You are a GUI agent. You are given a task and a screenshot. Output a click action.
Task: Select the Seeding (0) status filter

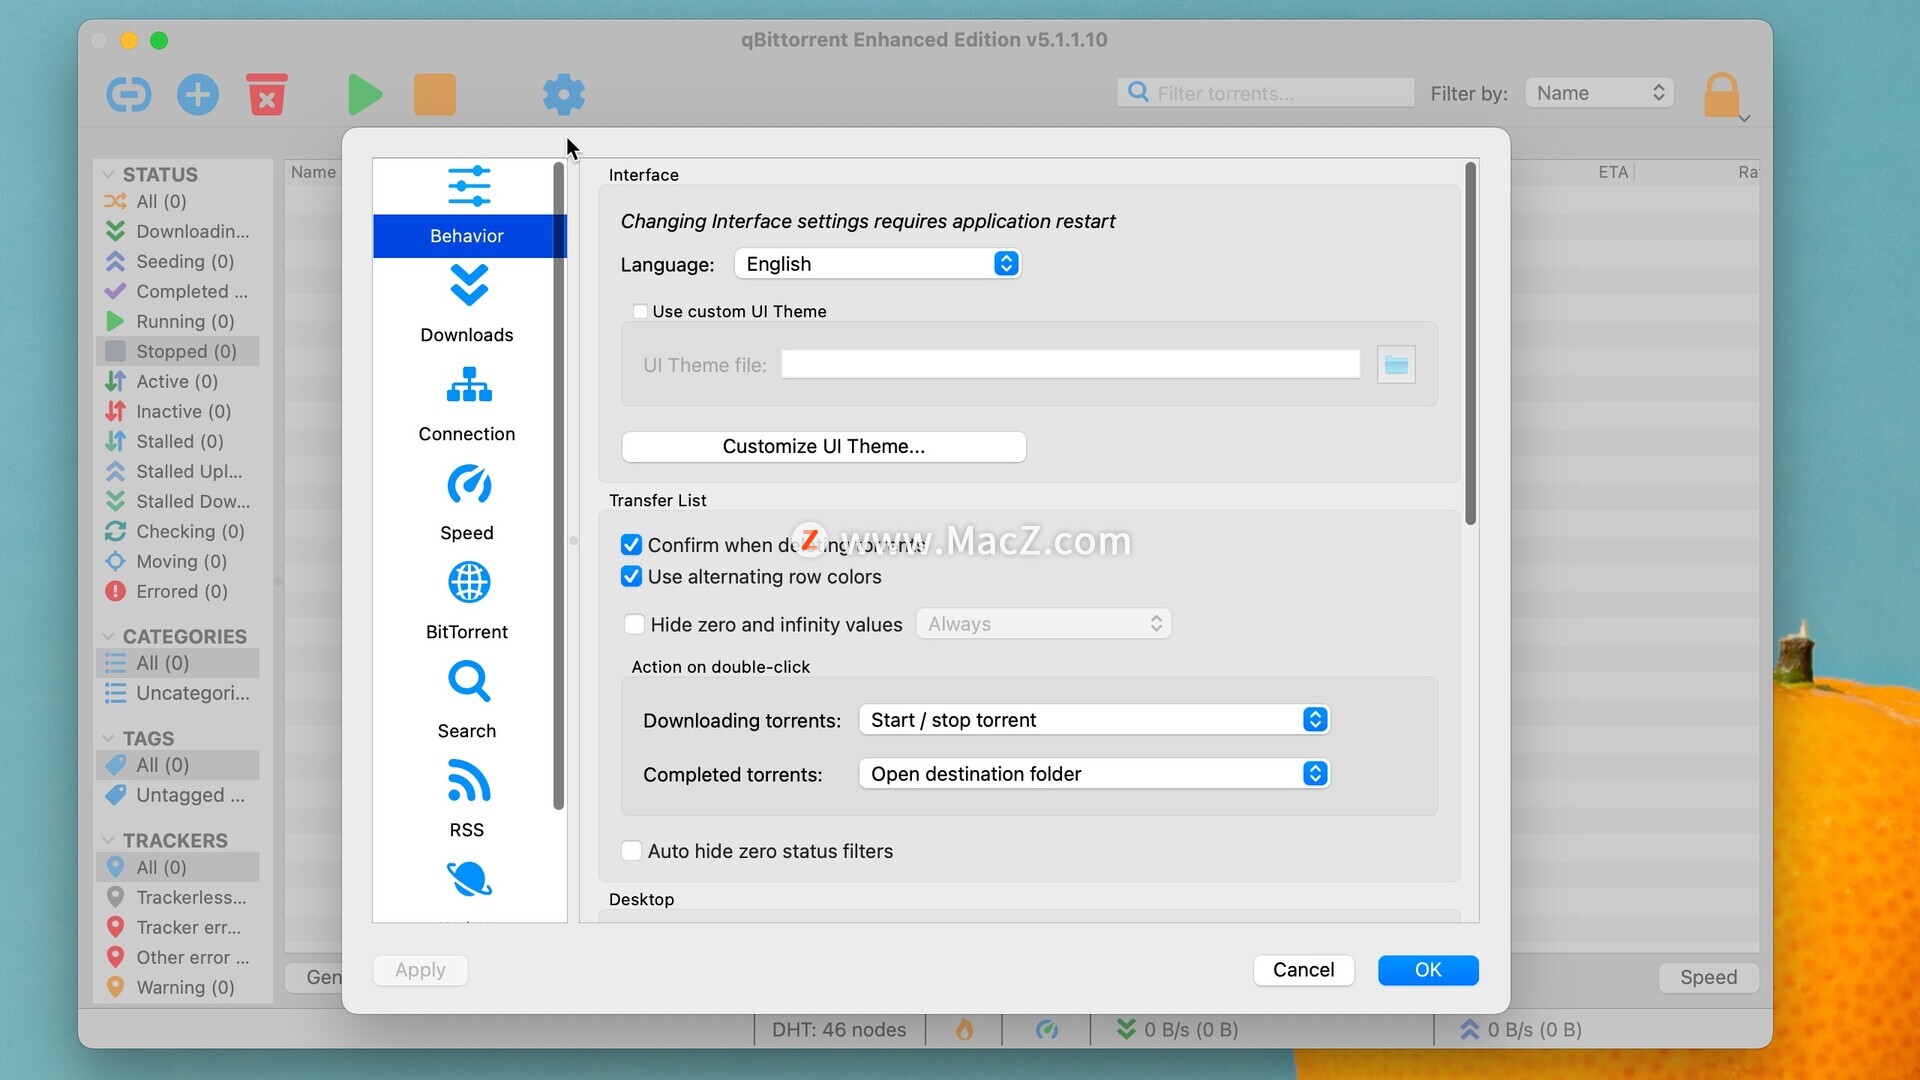[x=177, y=261]
